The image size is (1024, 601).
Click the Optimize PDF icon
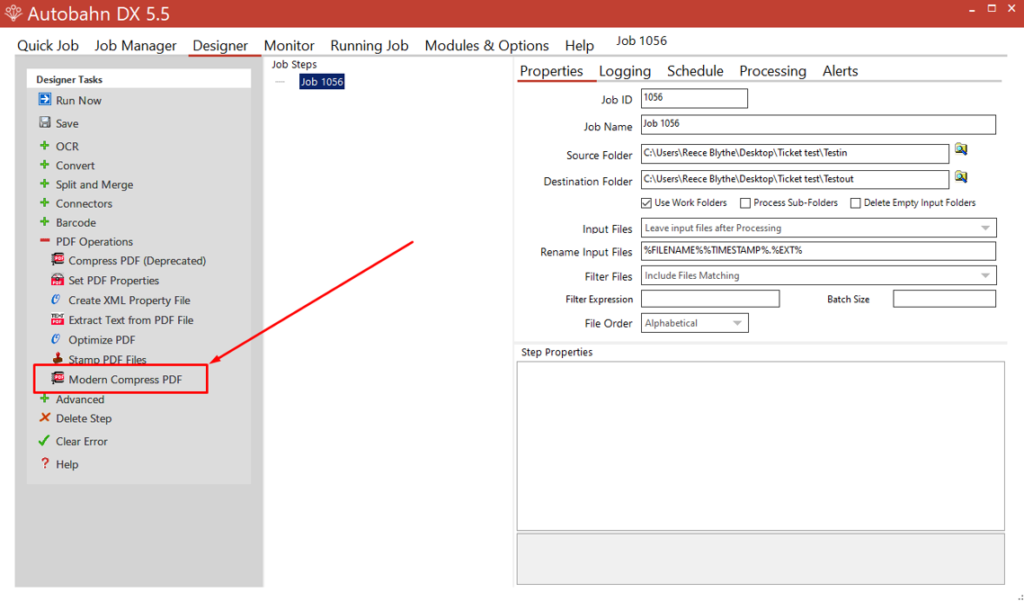(58, 340)
